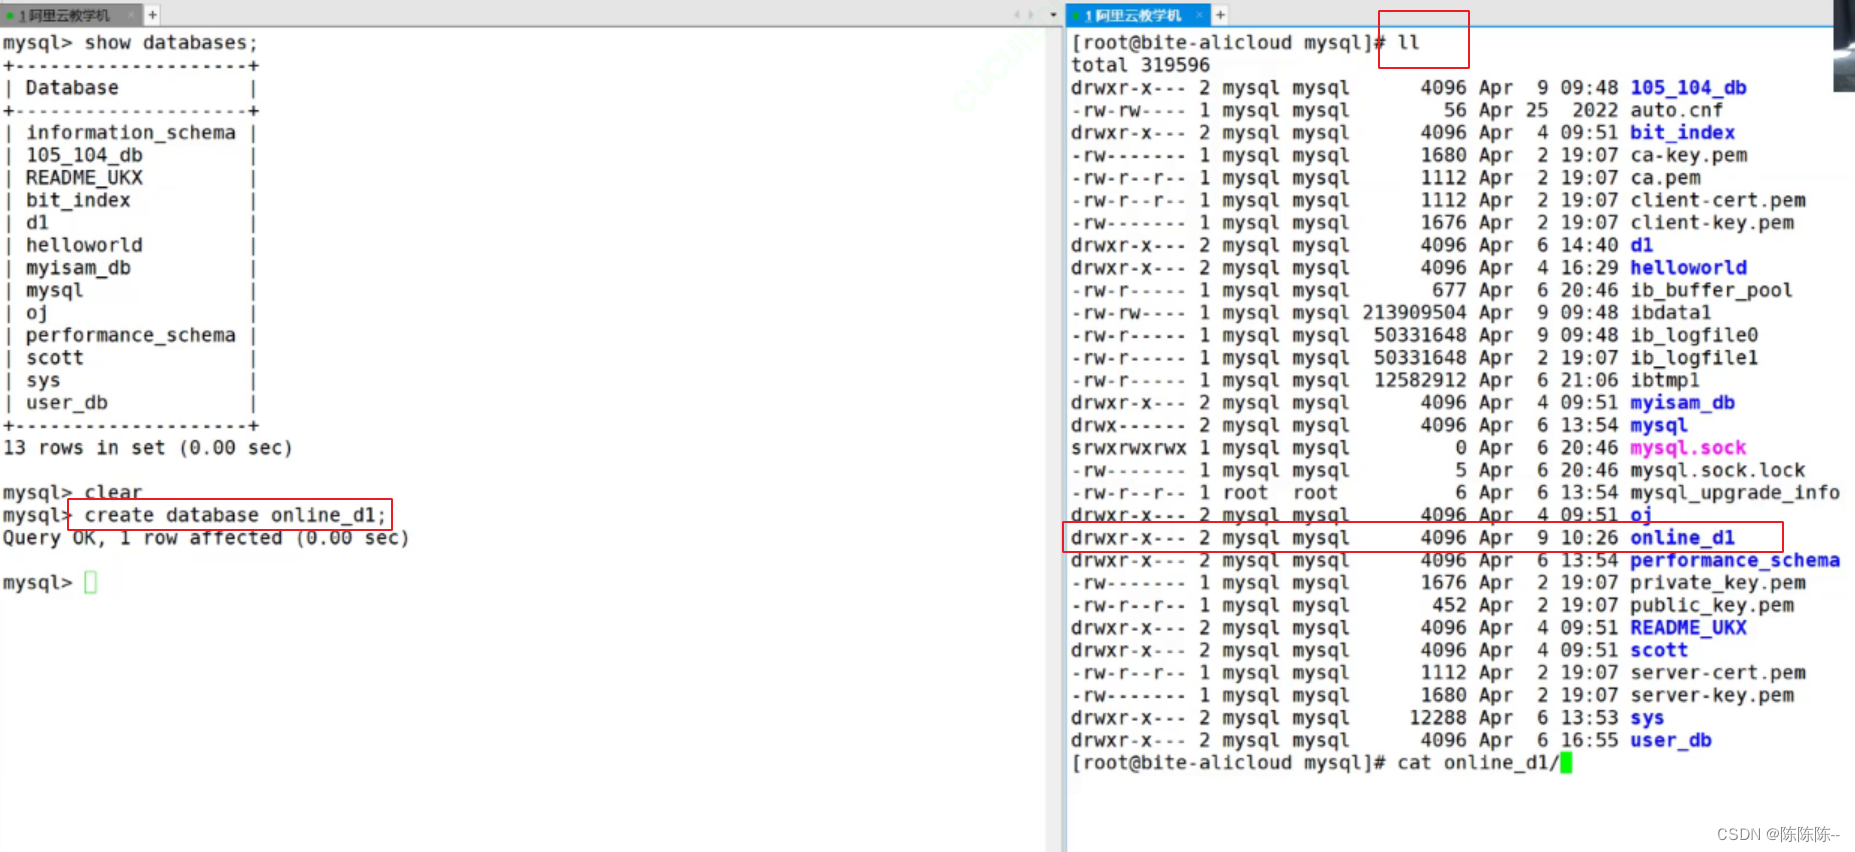The width and height of the screenshot is (1855, 852).
Task: Select the blue online_d1 directory entry
Action: tap(1683, 538)
